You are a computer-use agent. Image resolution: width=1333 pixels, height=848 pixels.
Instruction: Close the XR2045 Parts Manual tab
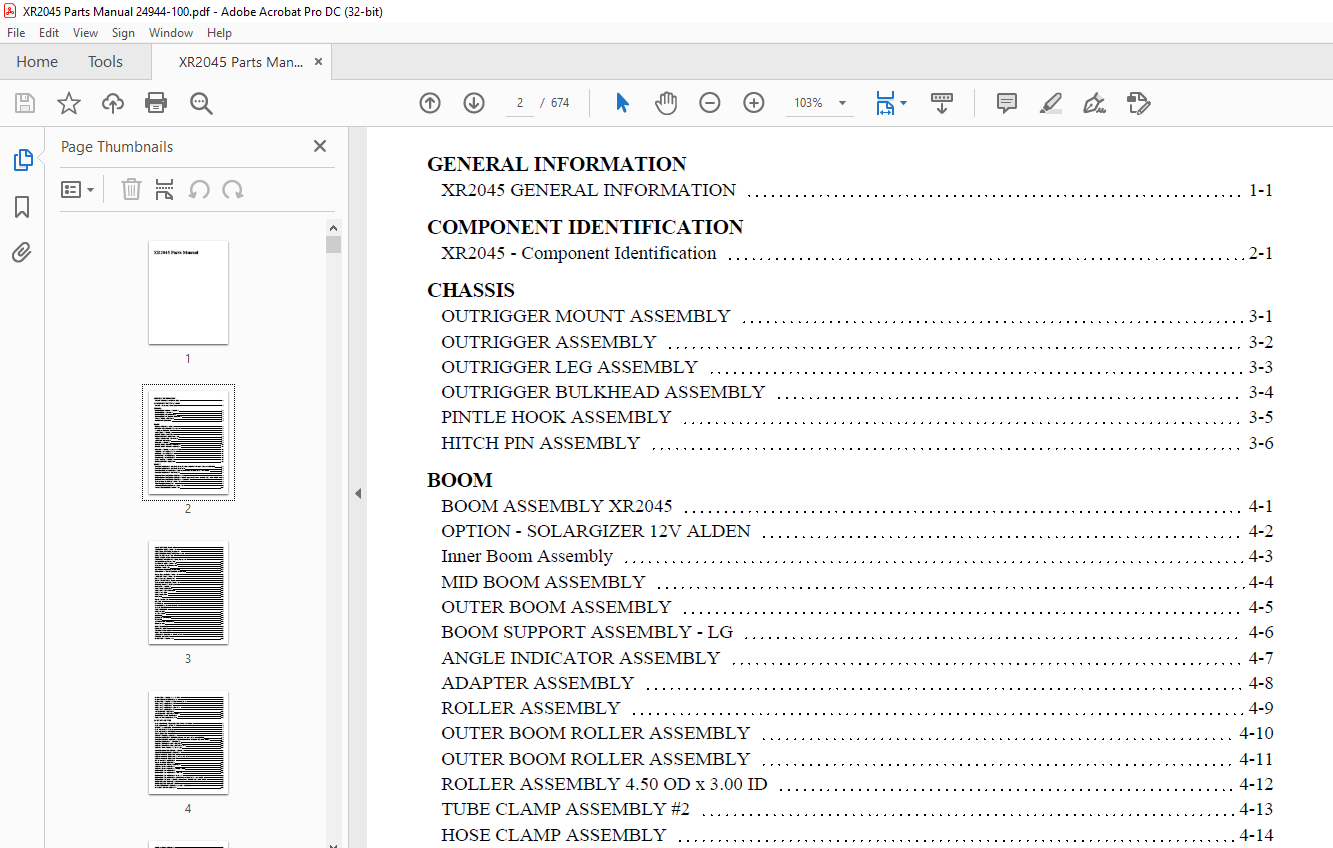tap(318, 62)
